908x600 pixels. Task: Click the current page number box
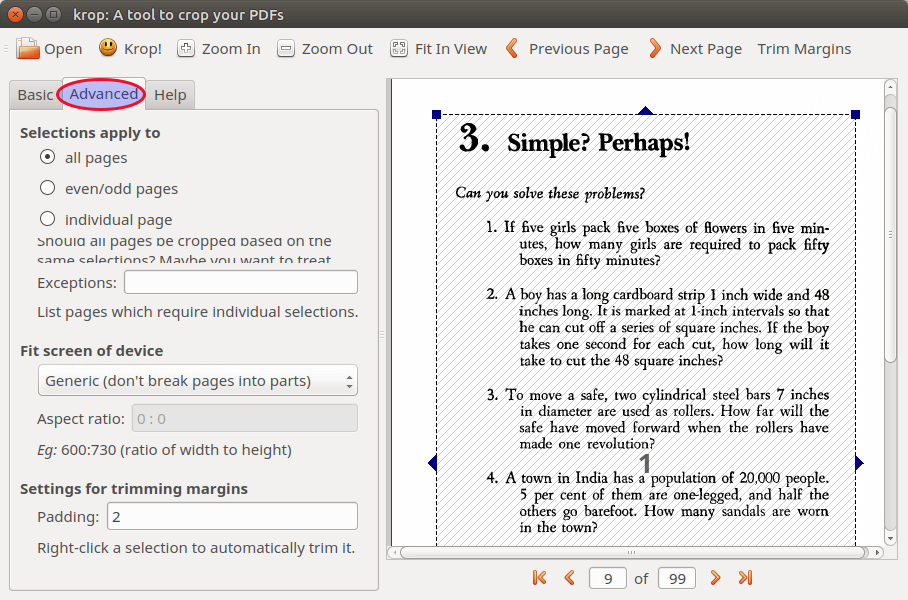[608, 577]
